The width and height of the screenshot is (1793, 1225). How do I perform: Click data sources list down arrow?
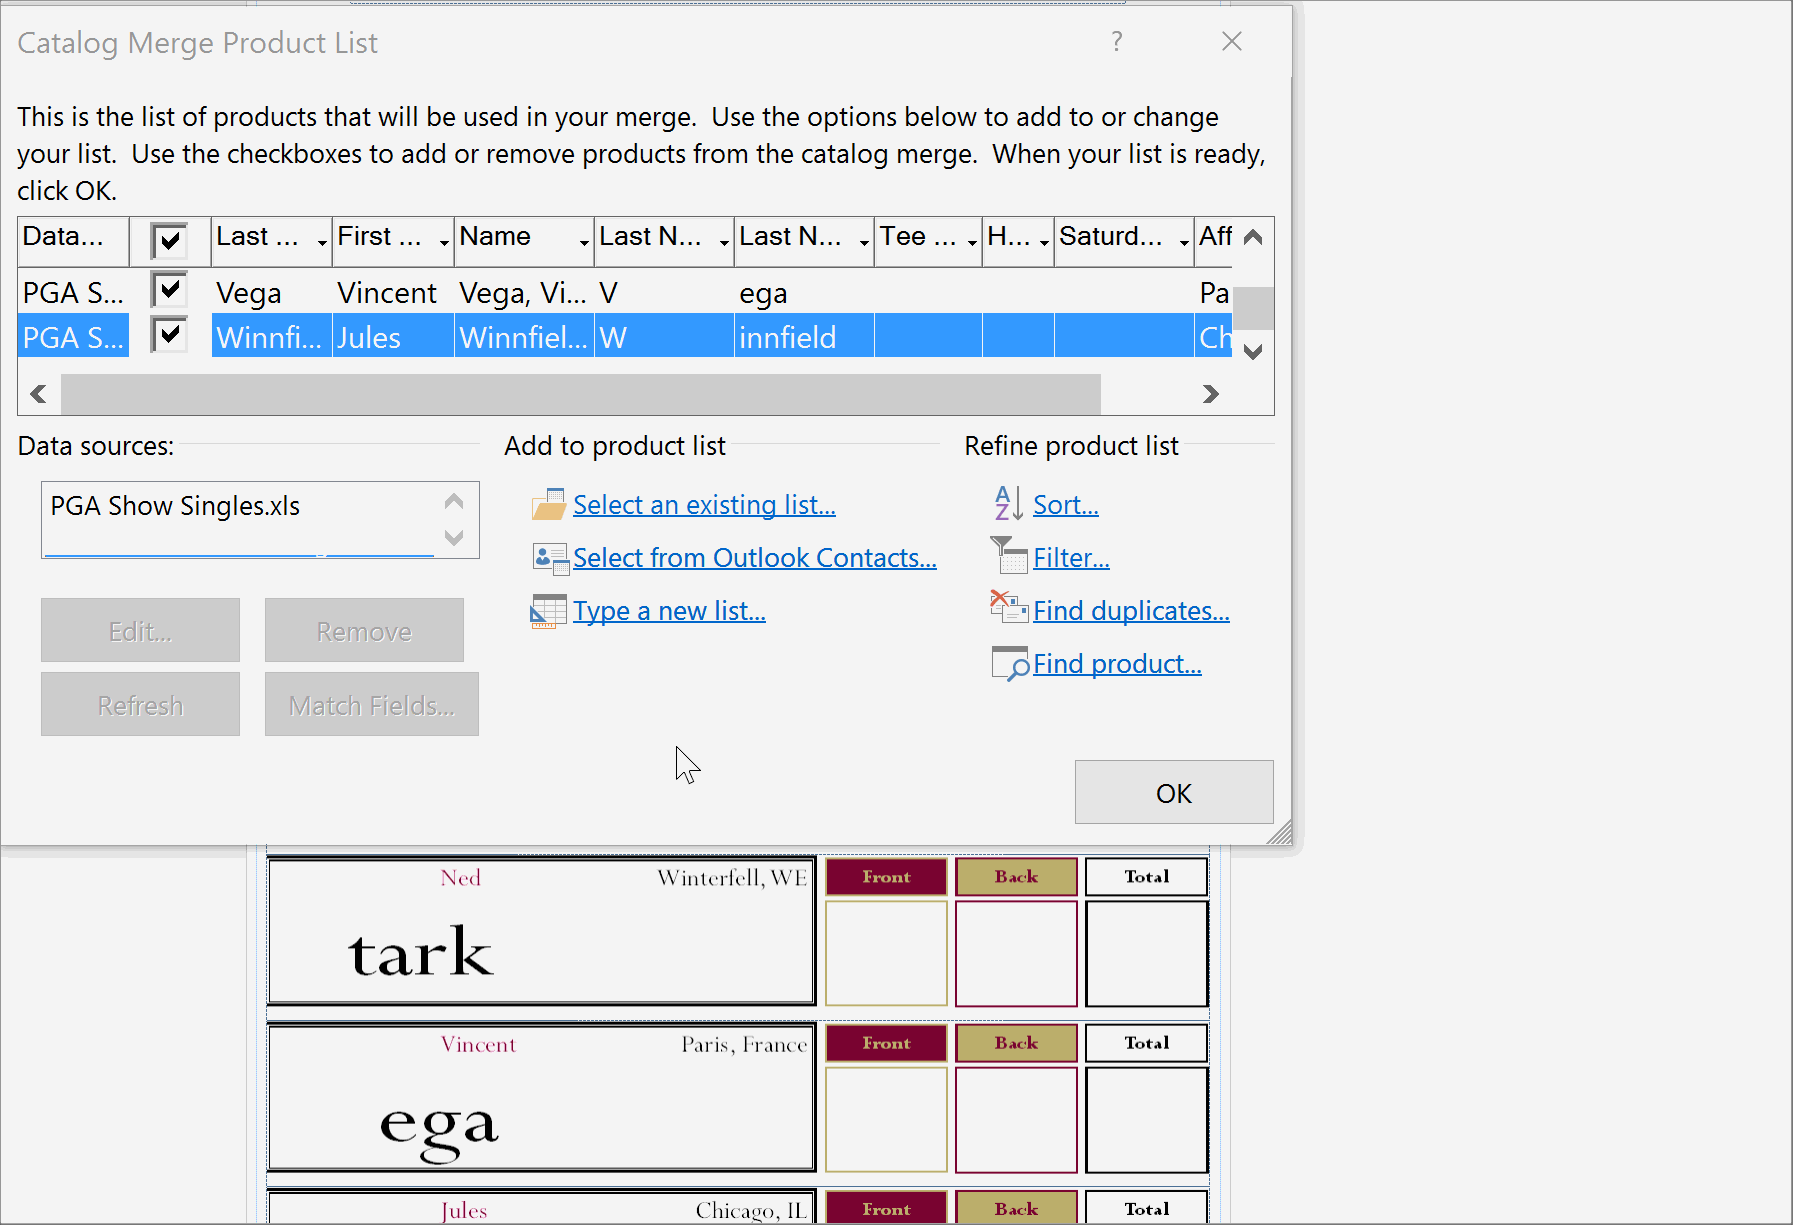coord(454,537)
